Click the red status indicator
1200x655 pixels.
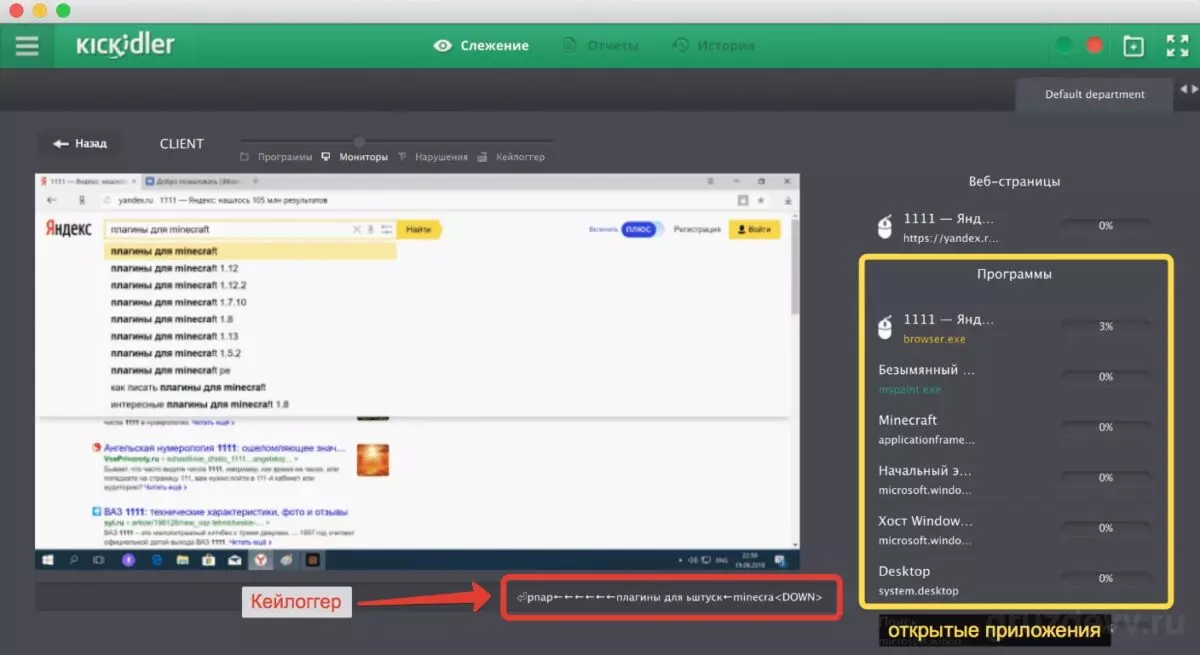click(x=1095, y=45)
